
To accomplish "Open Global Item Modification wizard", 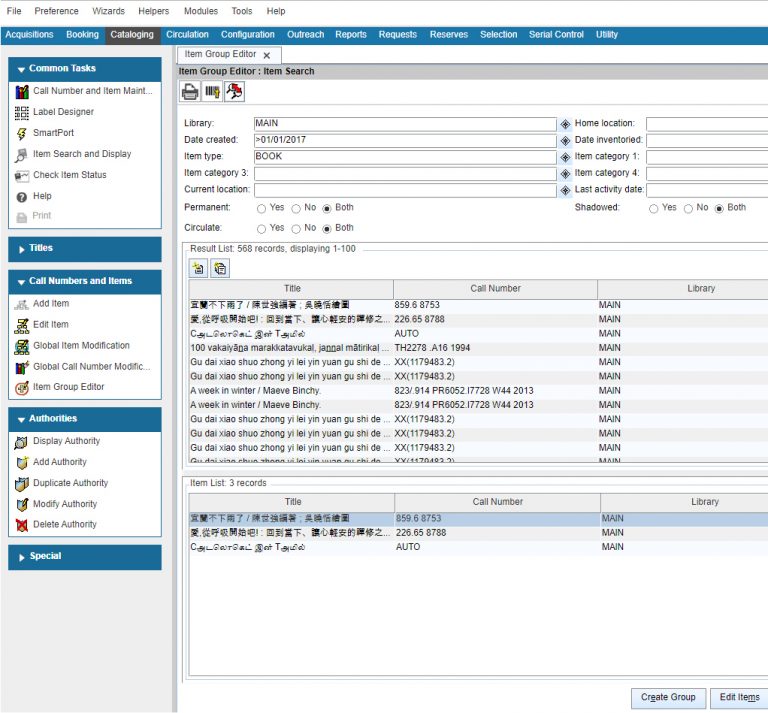I will [x=81, y=346].
